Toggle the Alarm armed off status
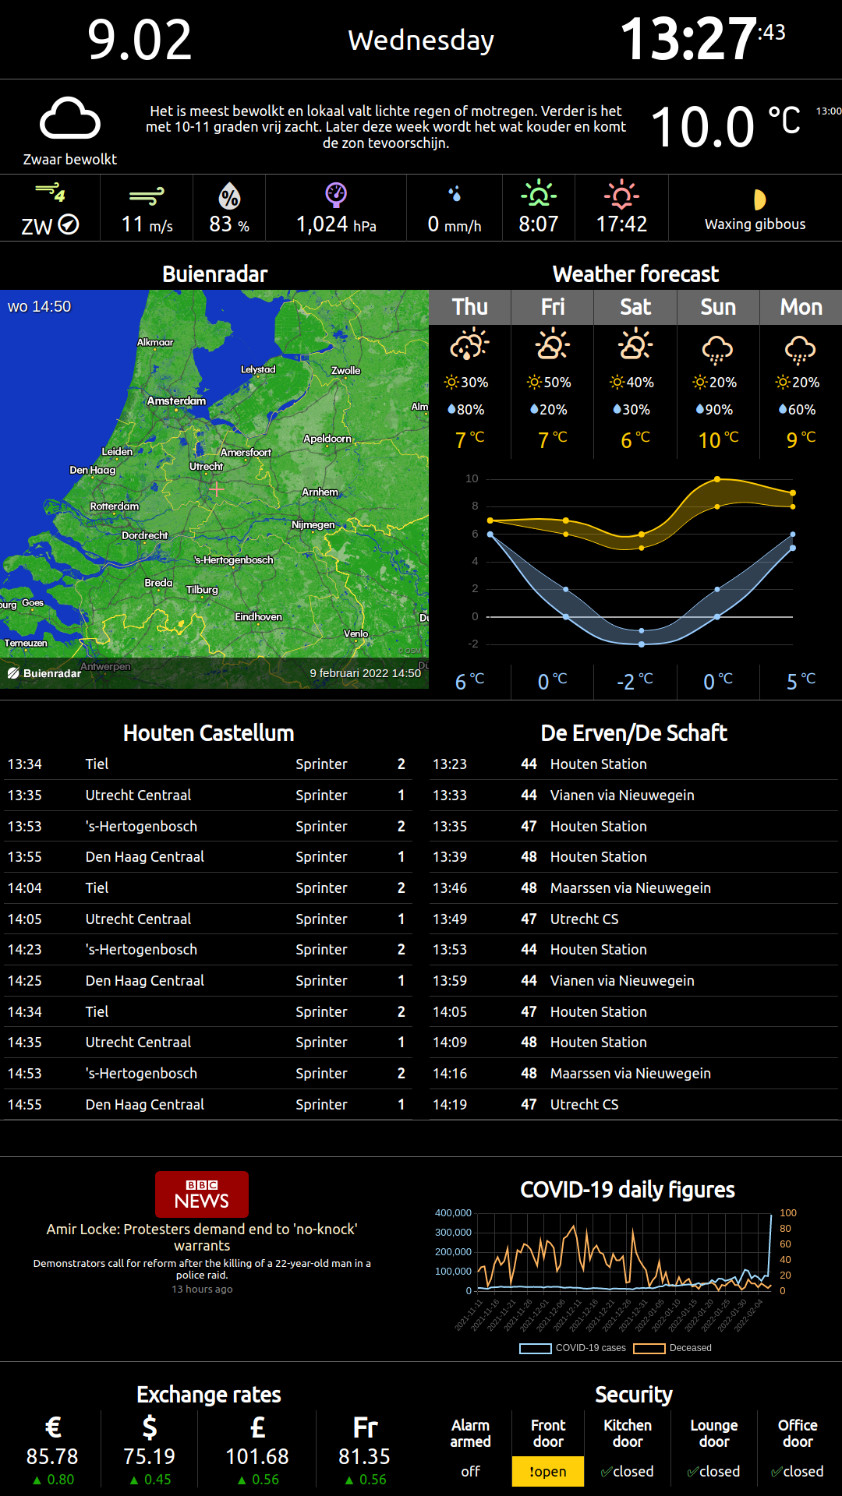The width and height of the screenshot is (842, 1496). (x=470, y=1471)
